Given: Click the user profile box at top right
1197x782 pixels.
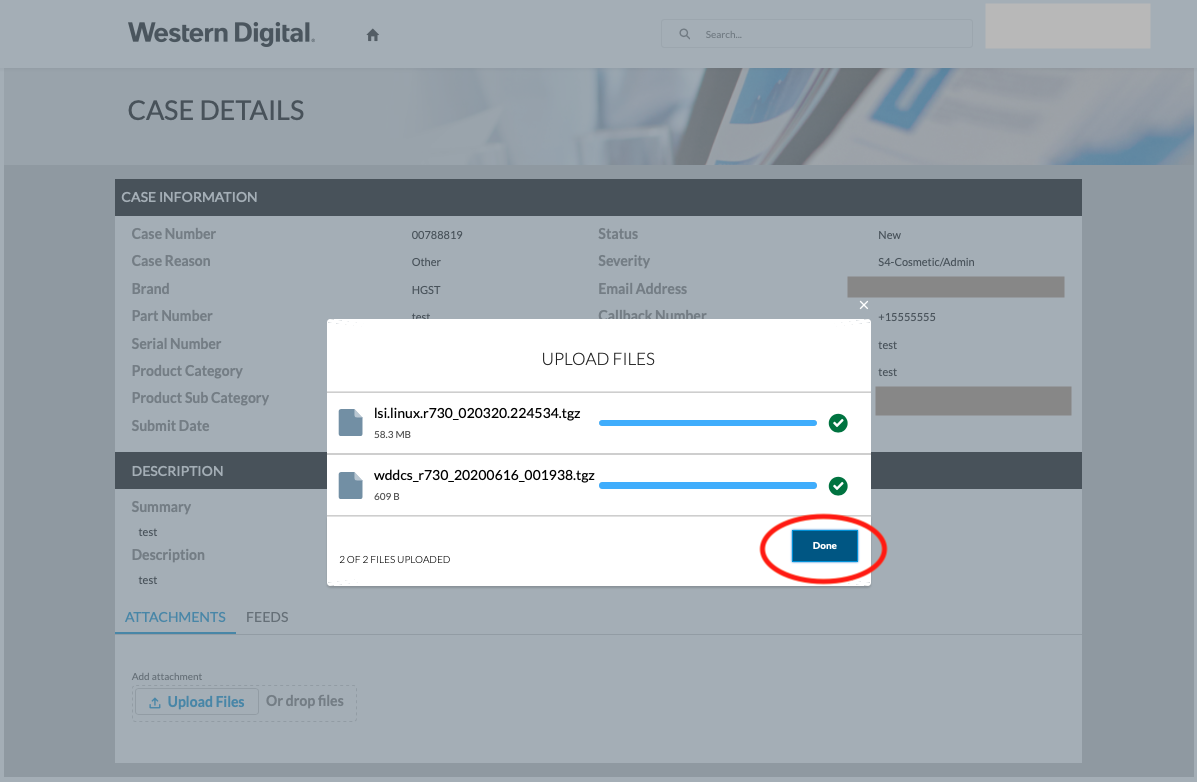Looking at the screenshot, I should click(1067, 26).
